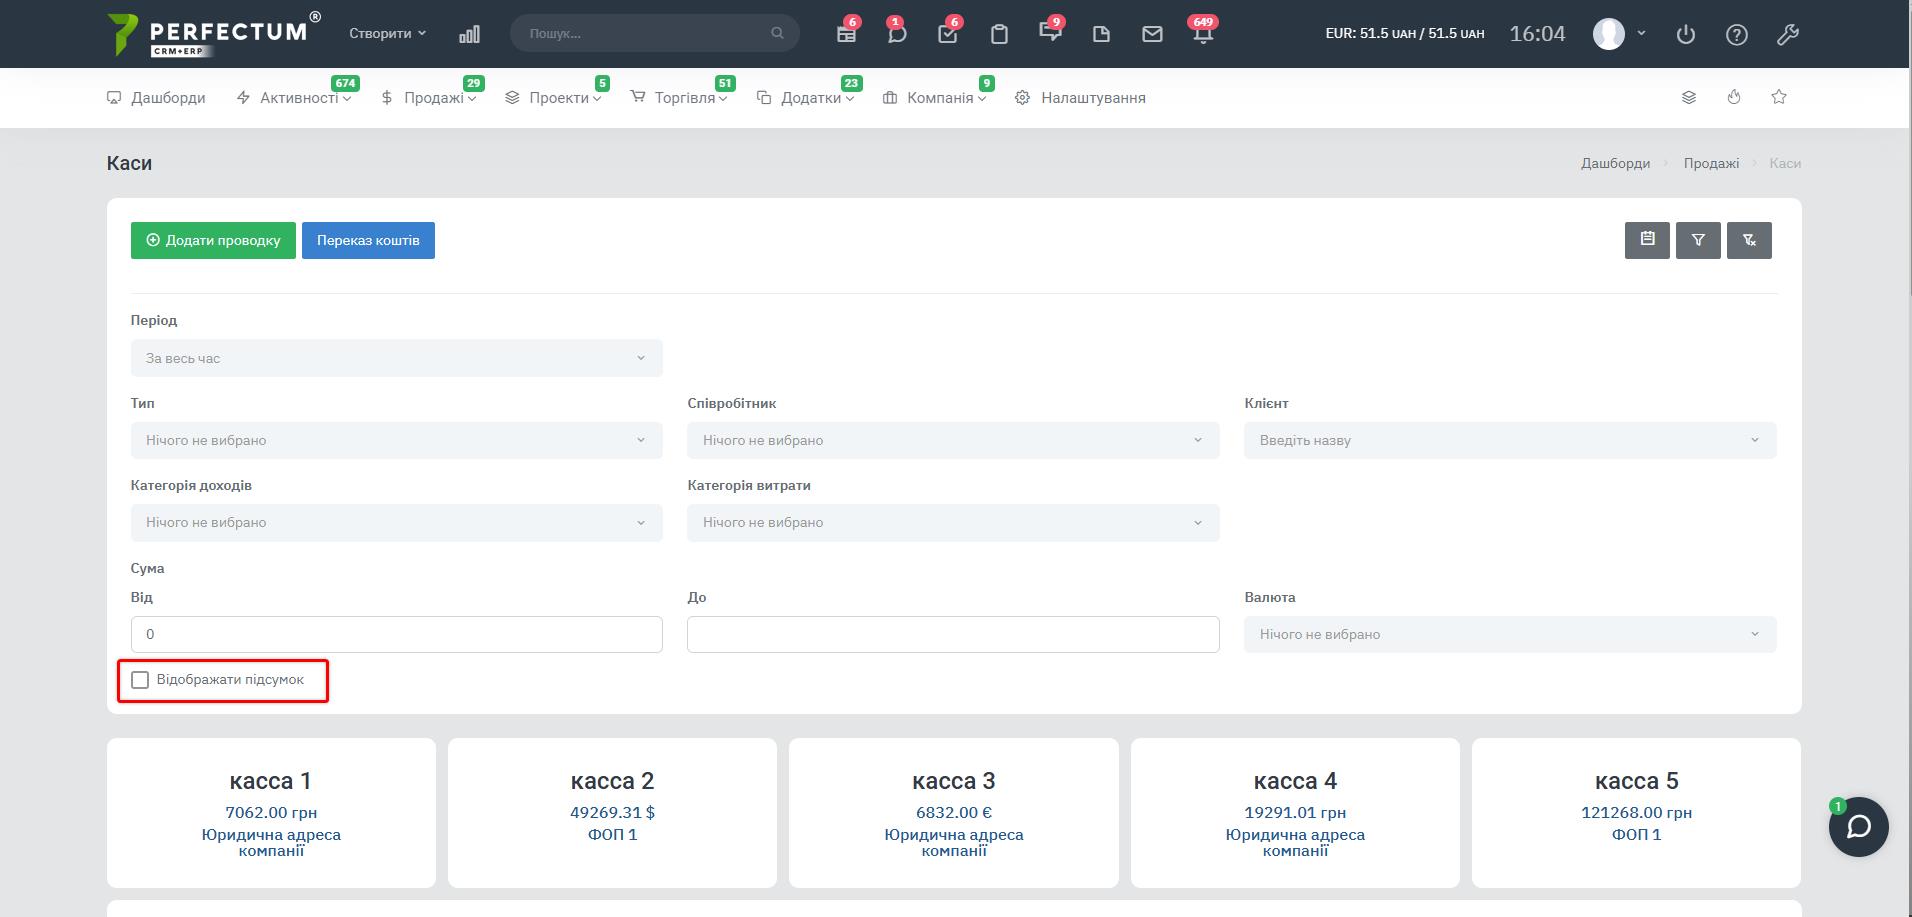
Task: Open the live chat bubble widget
Action: [1858, 827]
